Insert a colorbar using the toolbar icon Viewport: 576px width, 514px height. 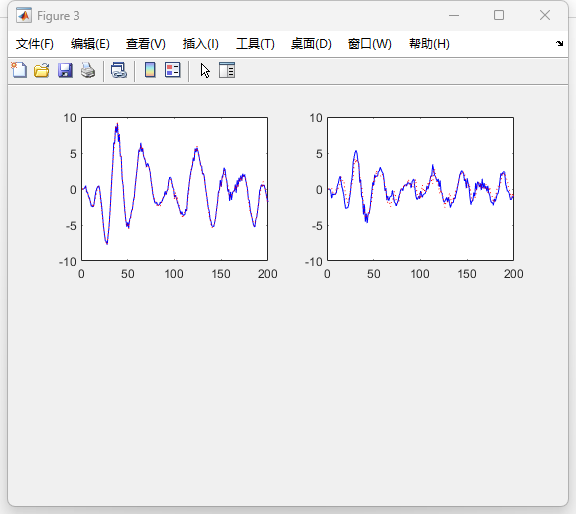pyautogui.click(x=150, y=70)
